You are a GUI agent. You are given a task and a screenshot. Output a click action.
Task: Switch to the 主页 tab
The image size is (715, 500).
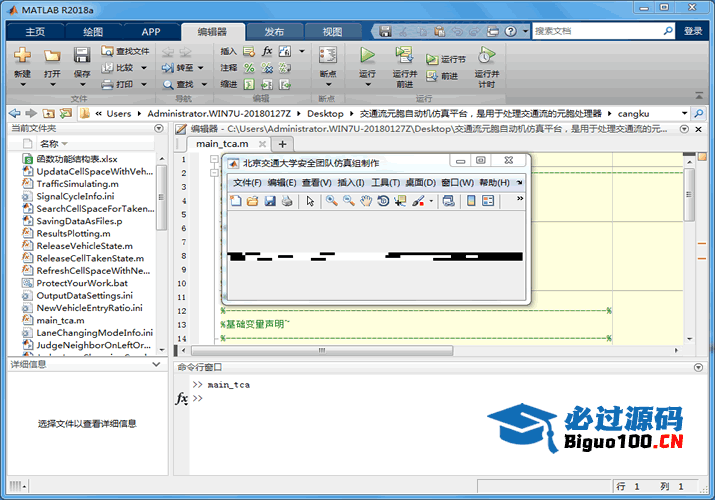tap(35, 31)
